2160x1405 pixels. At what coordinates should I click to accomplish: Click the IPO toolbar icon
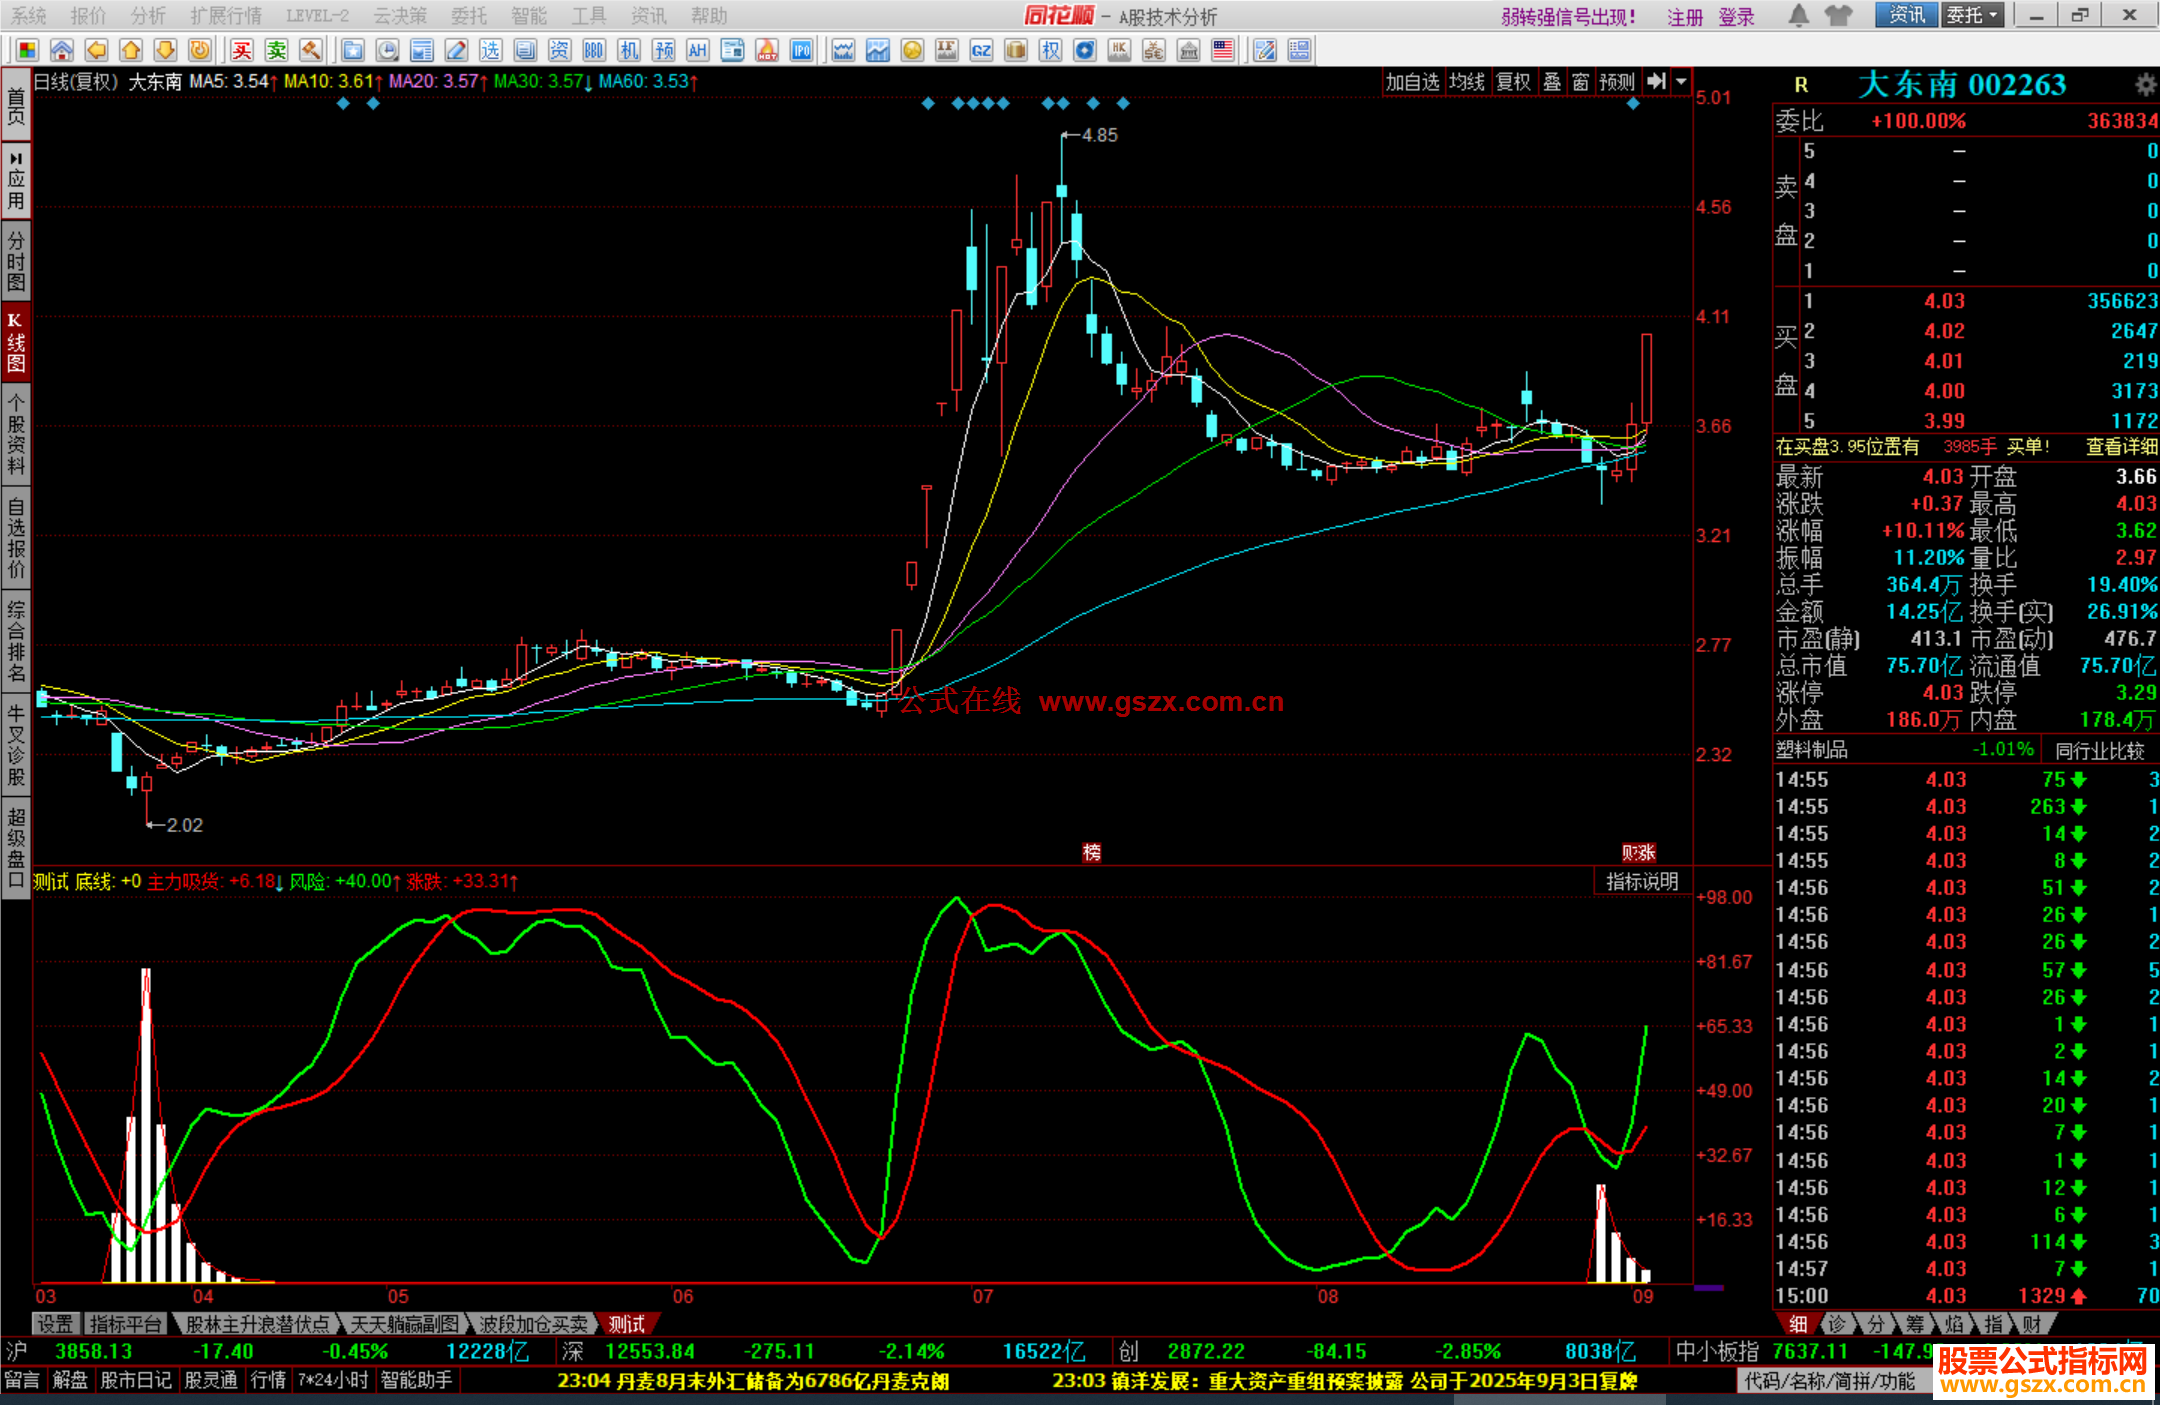[801, 50]
